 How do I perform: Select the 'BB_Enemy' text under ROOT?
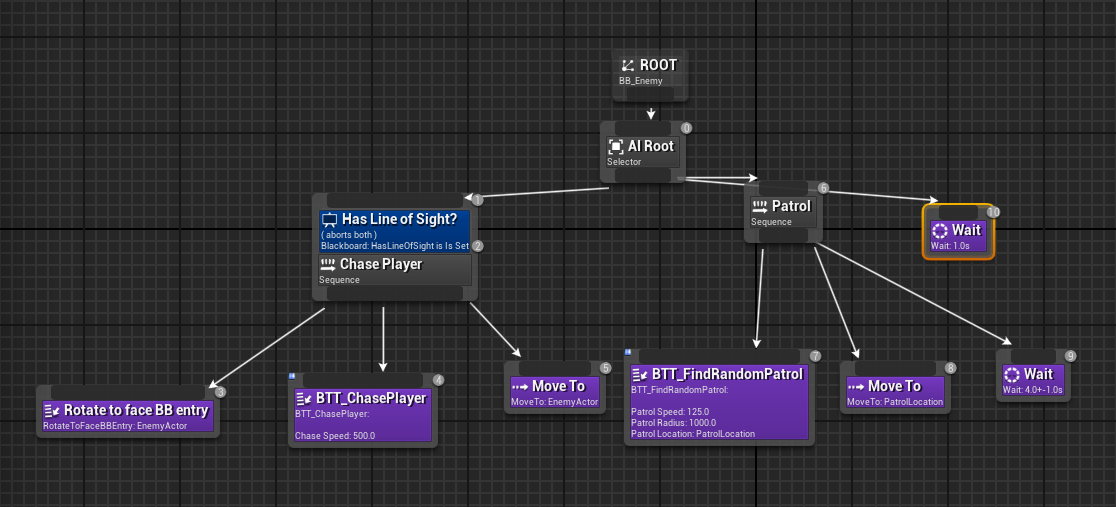(x=641, y=81)
